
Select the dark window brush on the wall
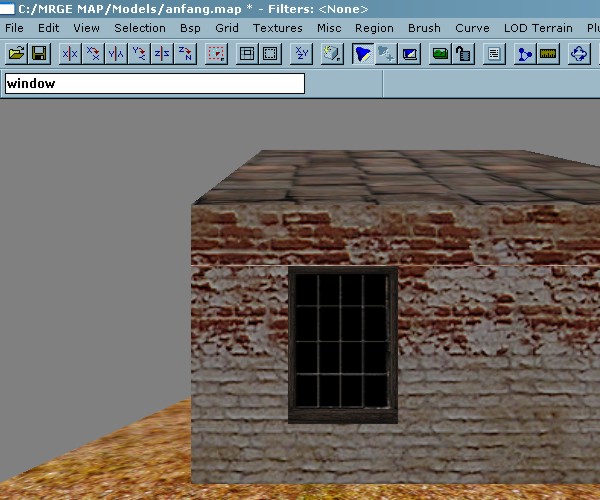coord(343,345)
